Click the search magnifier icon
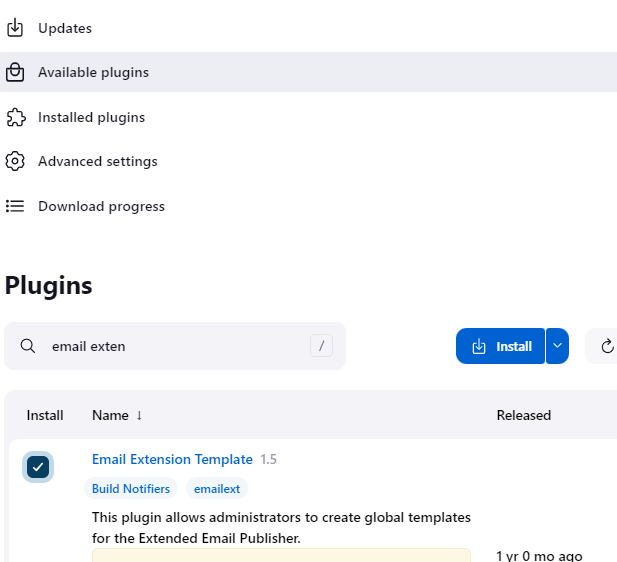This screenshot has height=562, width=617. (28, 346)
